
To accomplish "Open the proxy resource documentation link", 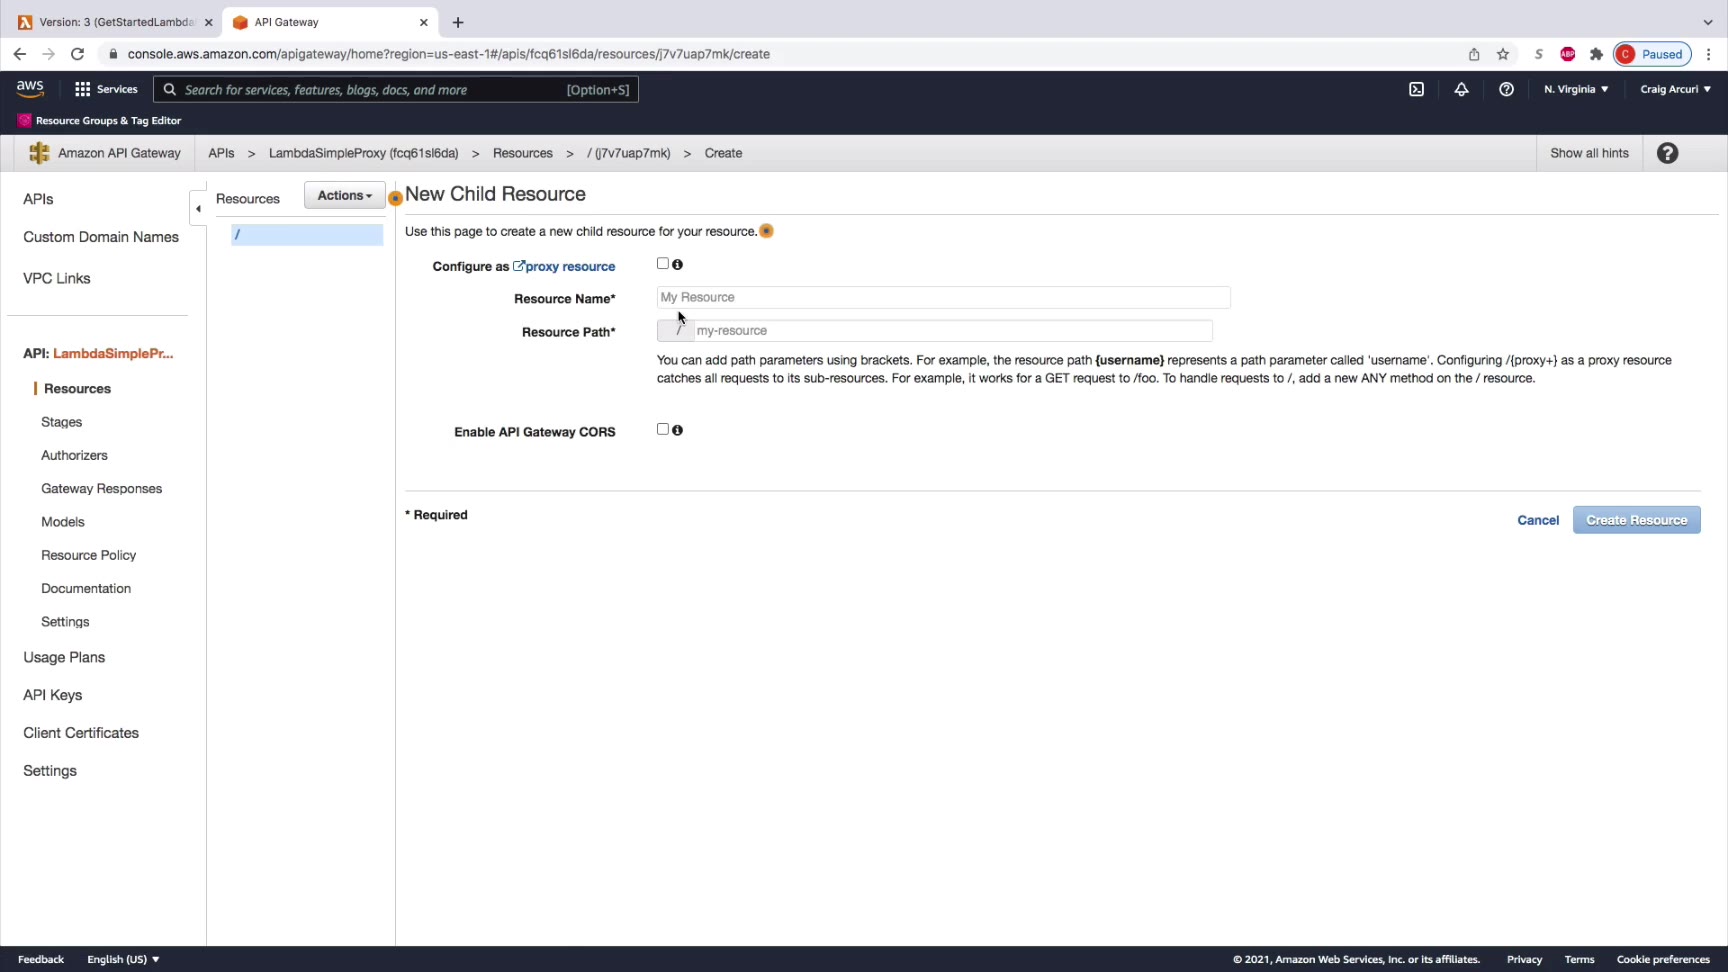I will click(564, 266).
